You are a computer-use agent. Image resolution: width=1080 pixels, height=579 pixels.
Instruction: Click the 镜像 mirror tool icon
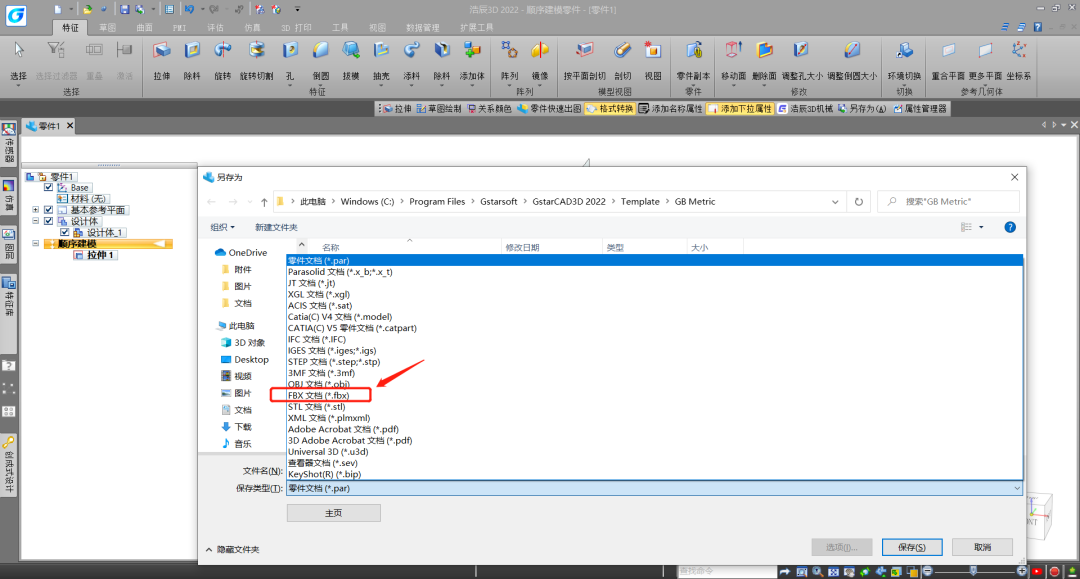[x=540, y=51]
